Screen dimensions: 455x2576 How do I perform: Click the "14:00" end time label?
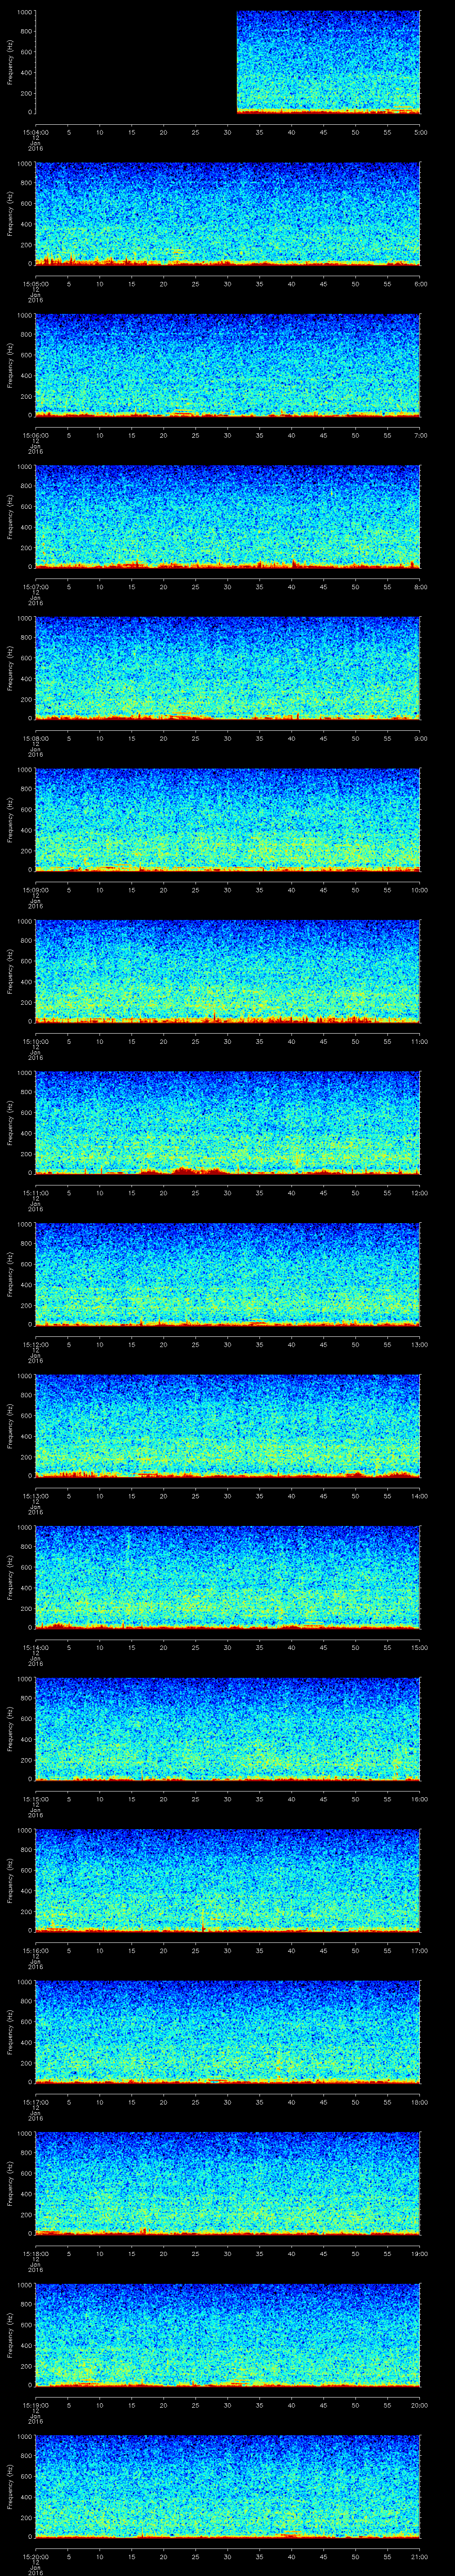(x=419, y=1496)
